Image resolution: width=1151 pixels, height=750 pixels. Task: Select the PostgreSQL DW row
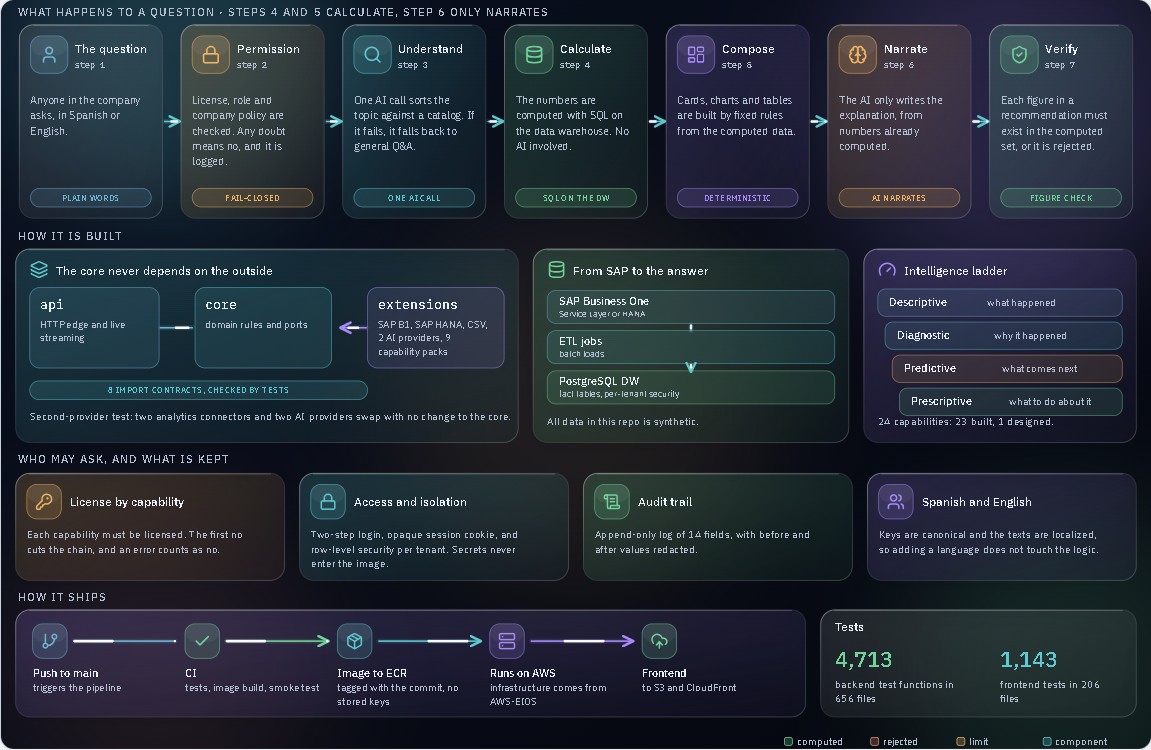[691, 387]
